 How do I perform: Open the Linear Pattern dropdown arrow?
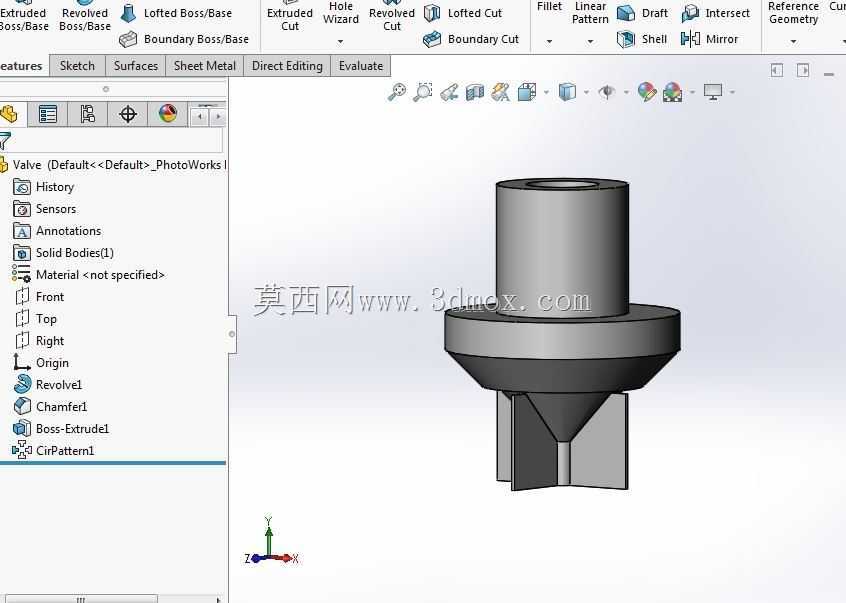pyautogui.click(x=590, y=41)
